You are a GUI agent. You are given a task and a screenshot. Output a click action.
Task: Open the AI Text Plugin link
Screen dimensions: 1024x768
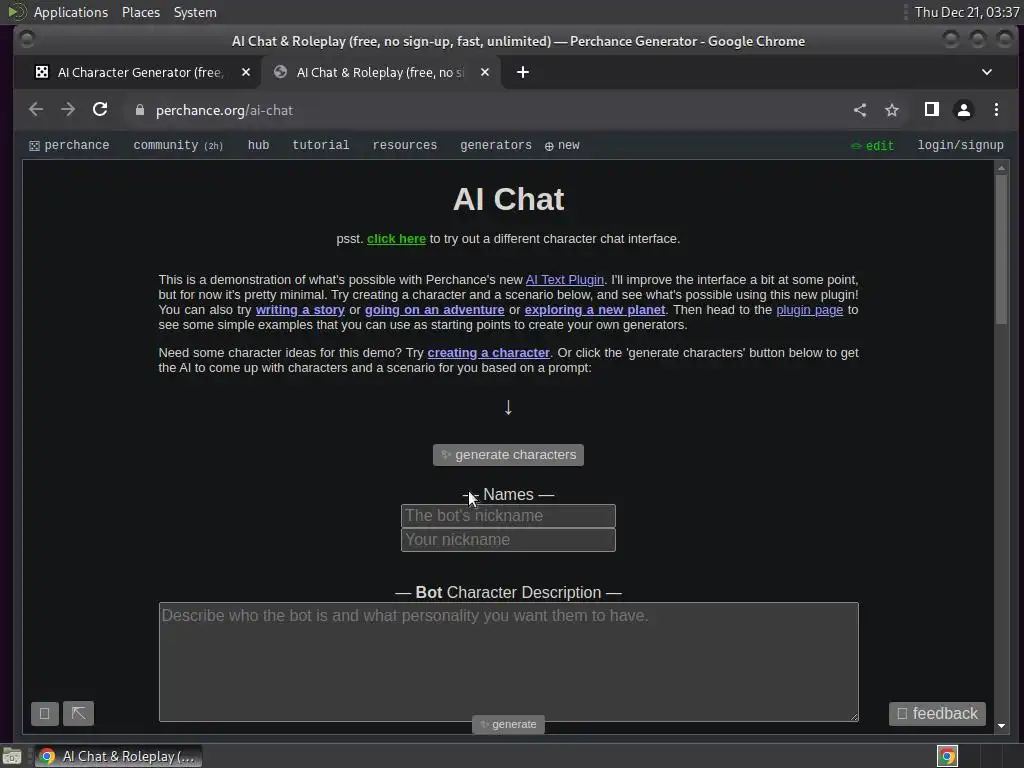coord(565,280)
